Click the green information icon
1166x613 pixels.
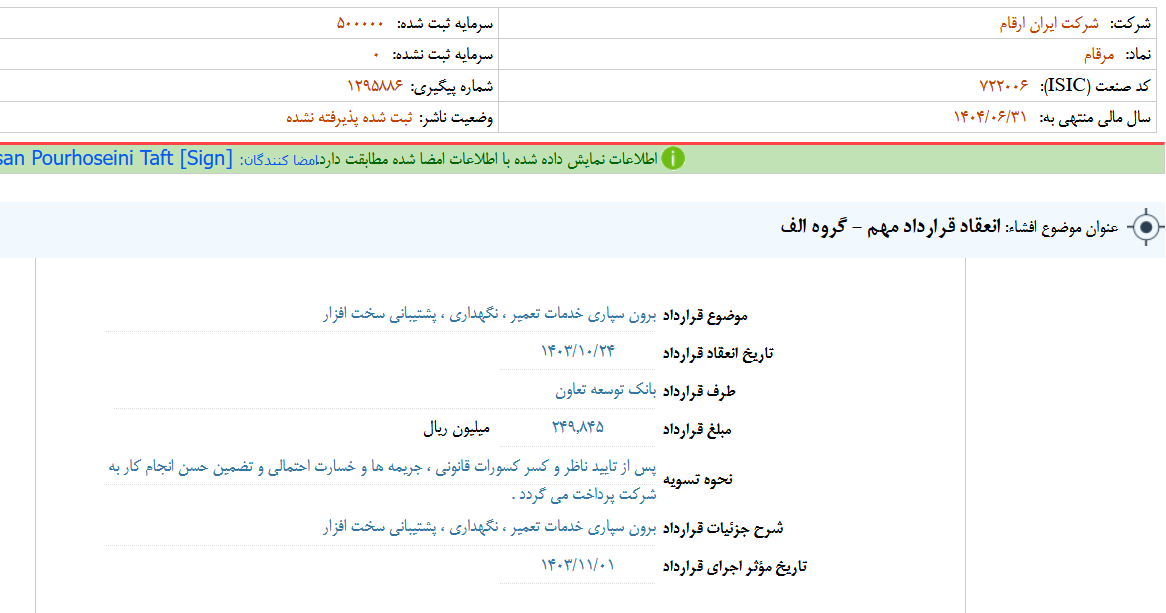tap(674, 157)
